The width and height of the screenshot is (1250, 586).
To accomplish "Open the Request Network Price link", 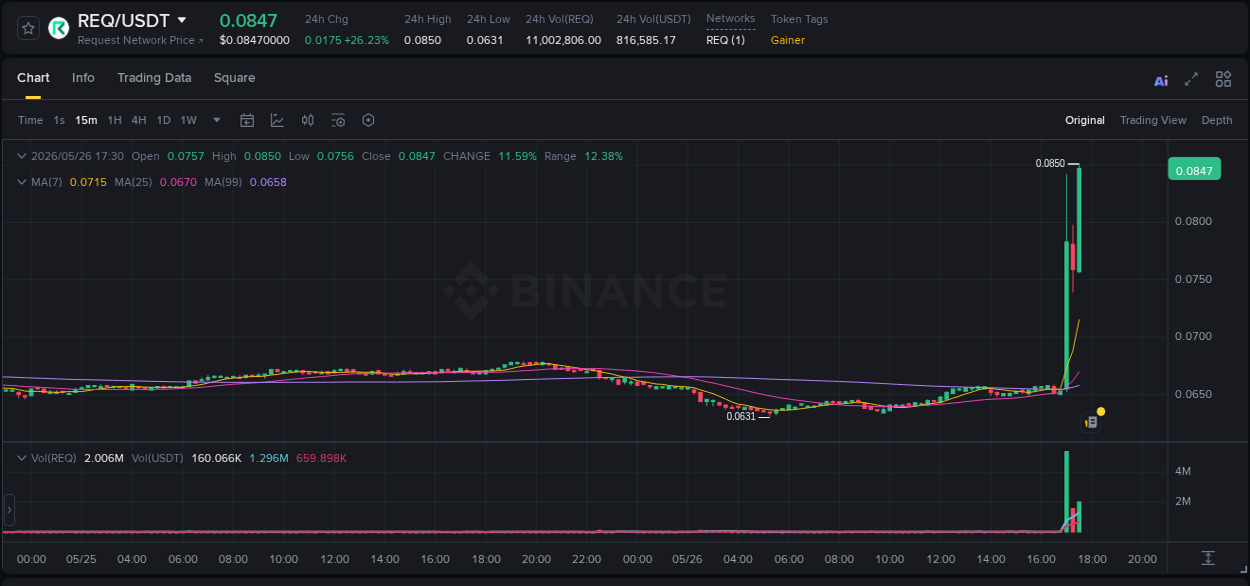I will tap(140, 40).
